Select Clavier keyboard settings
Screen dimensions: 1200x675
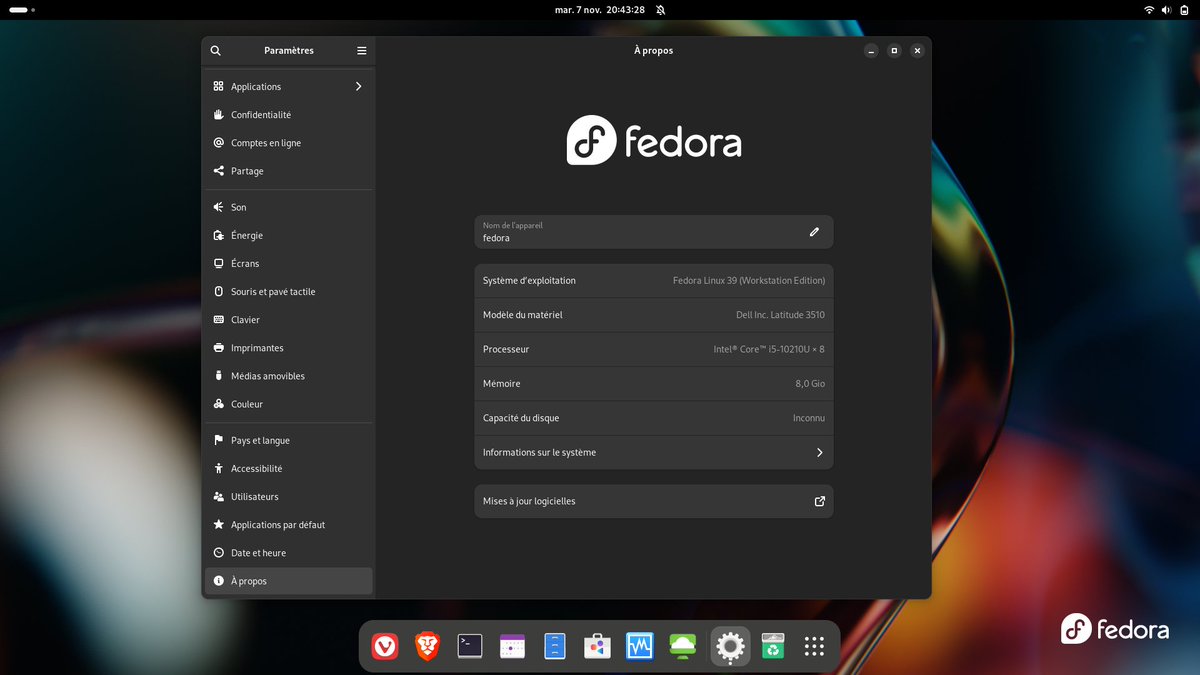point(288,320)
